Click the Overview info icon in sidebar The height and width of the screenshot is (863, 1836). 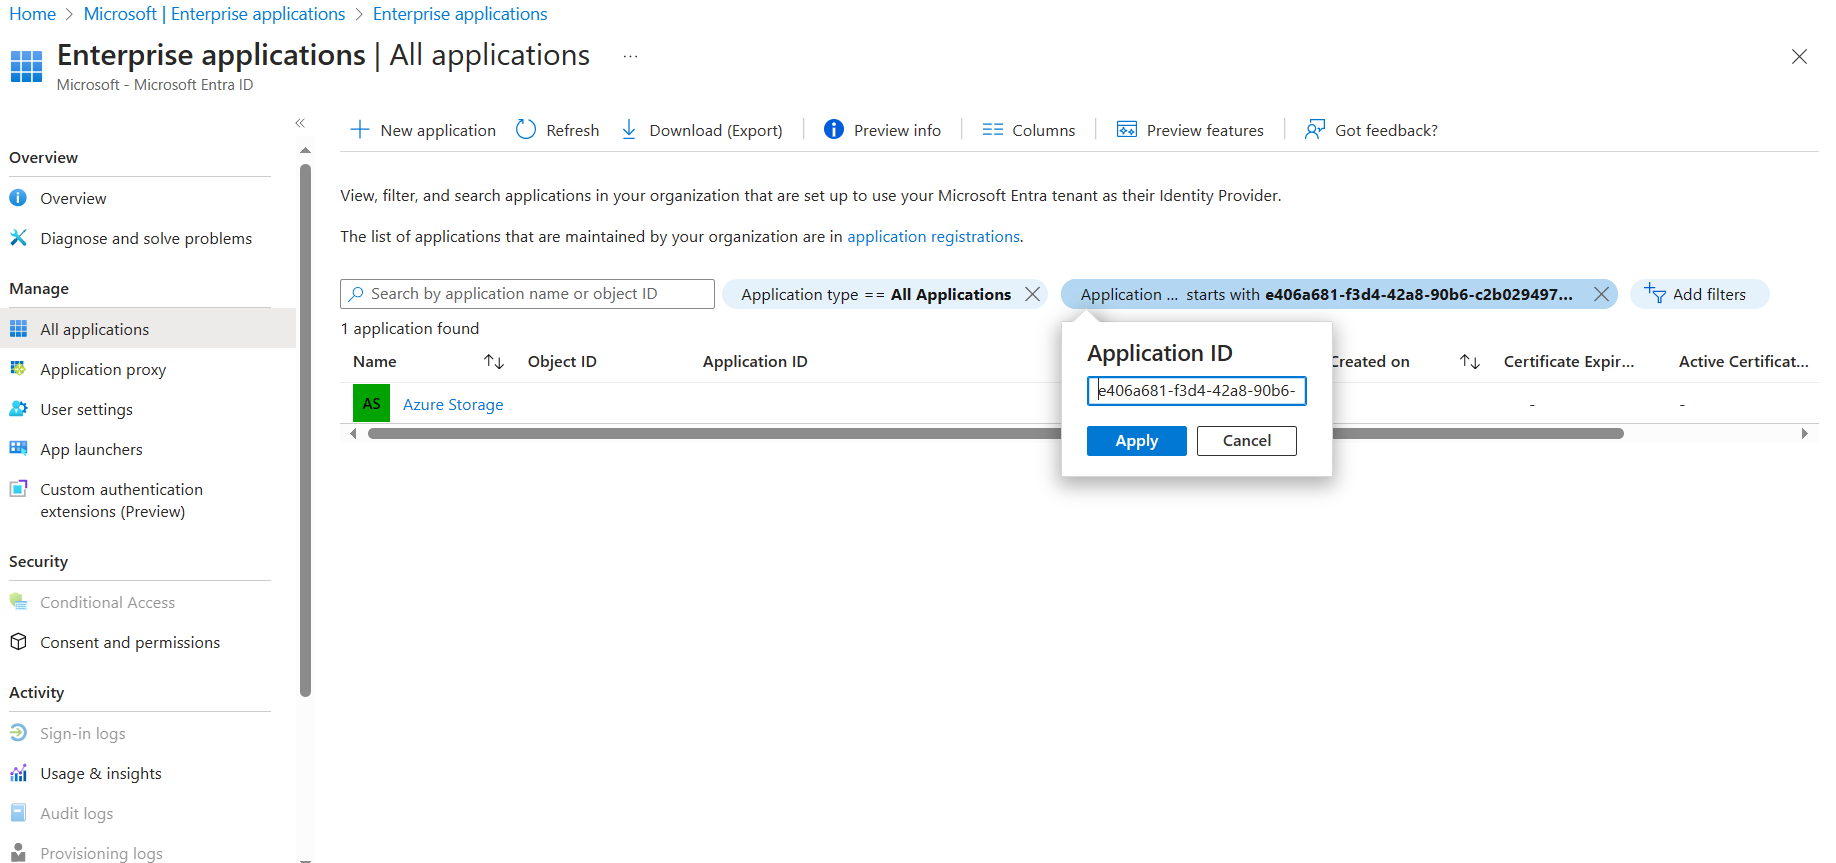click(x=18, y=198)
